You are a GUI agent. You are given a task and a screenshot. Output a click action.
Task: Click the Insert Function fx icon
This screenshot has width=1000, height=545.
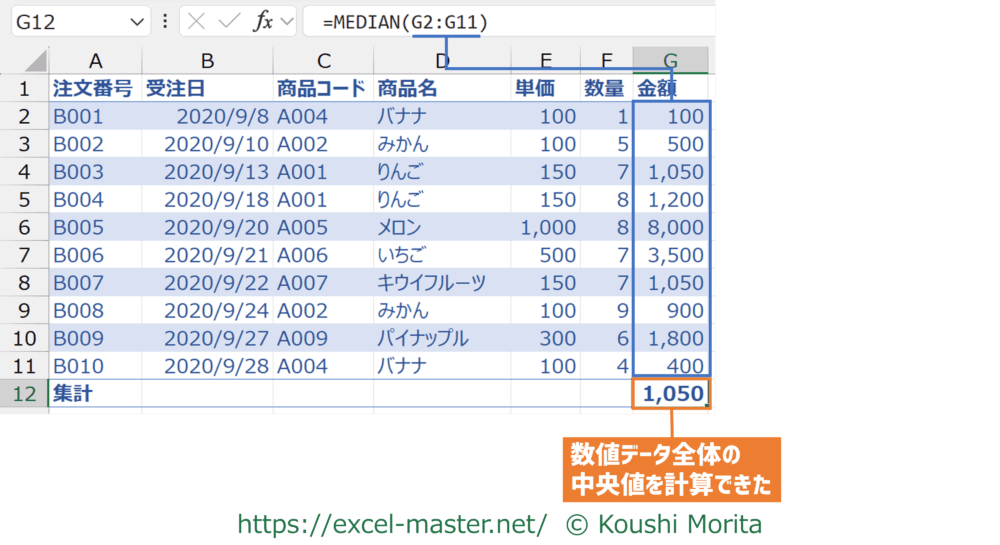pyautogui.click(x=263, y=21)
